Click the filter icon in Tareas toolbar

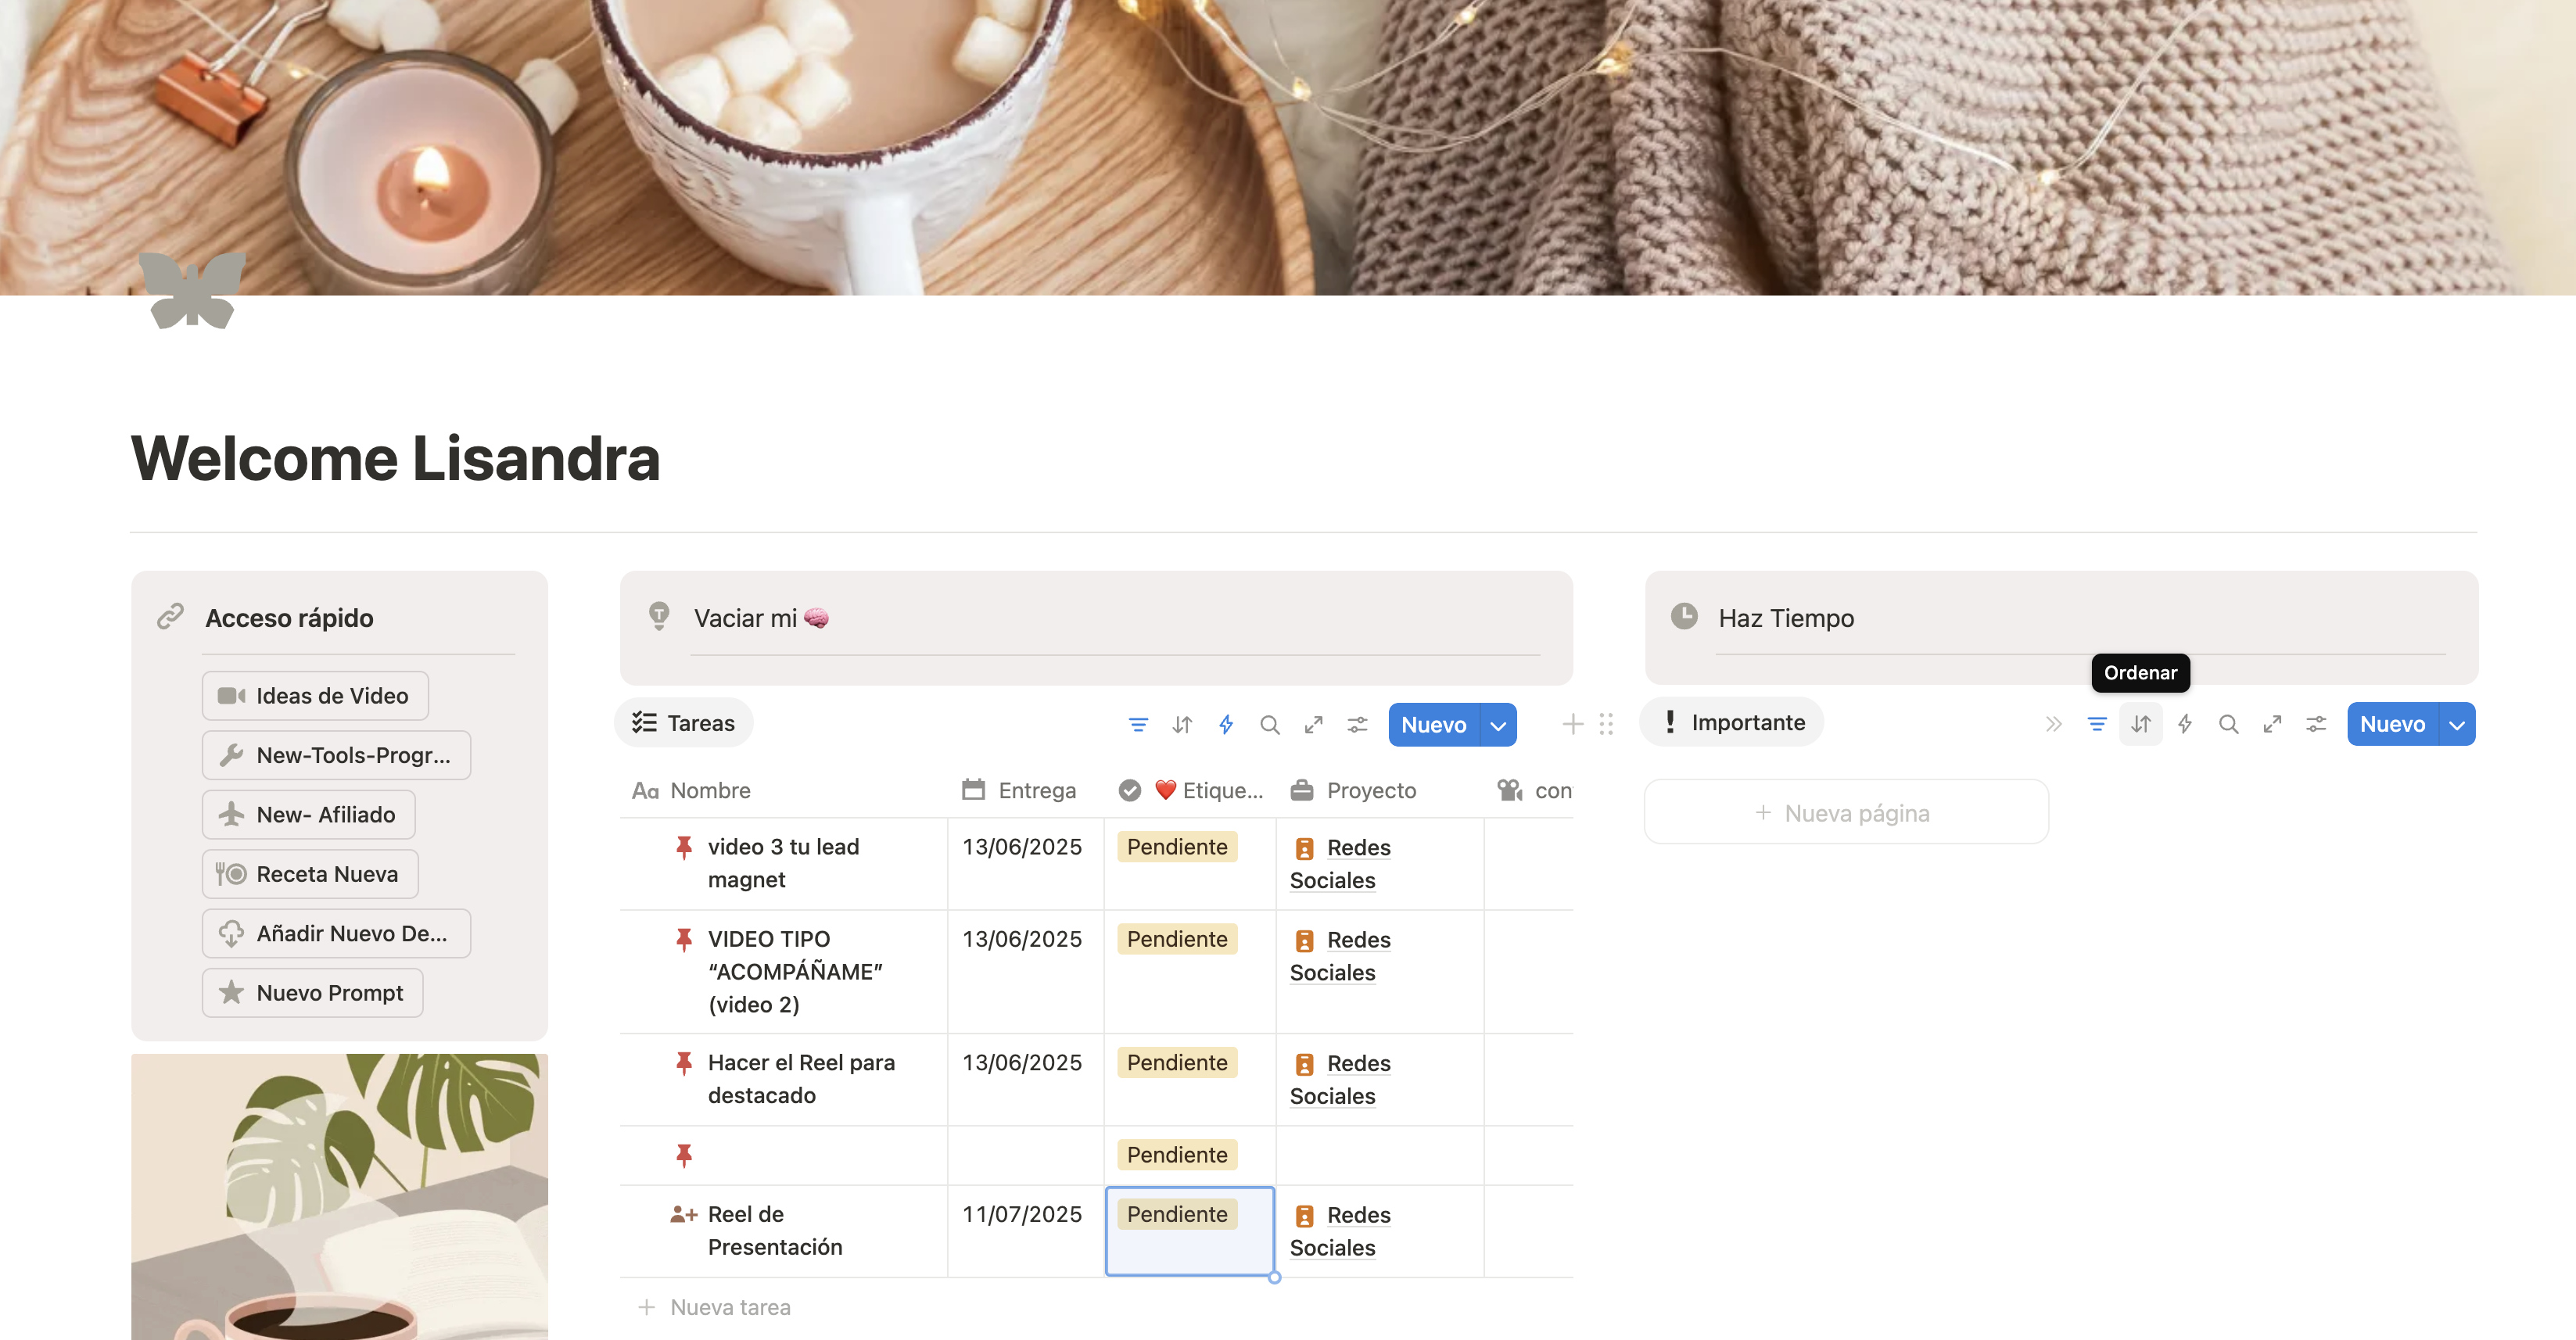click(1138, 724)
